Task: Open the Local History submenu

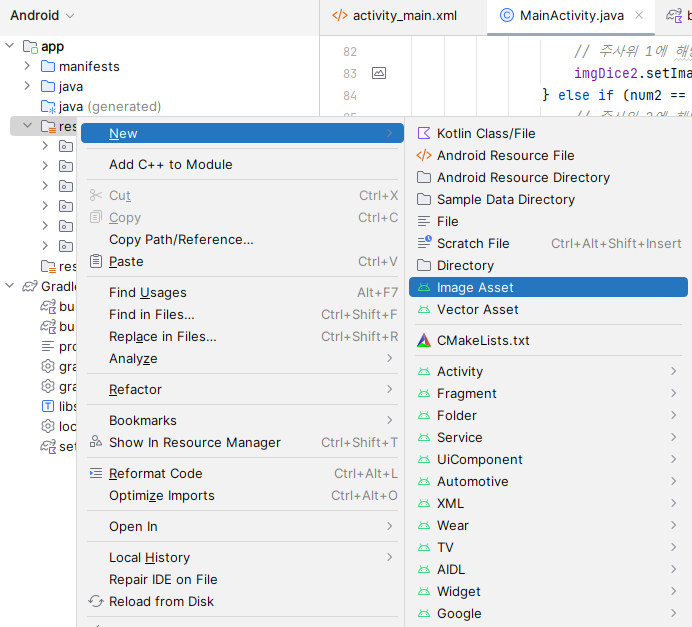Action: (242, 557)
